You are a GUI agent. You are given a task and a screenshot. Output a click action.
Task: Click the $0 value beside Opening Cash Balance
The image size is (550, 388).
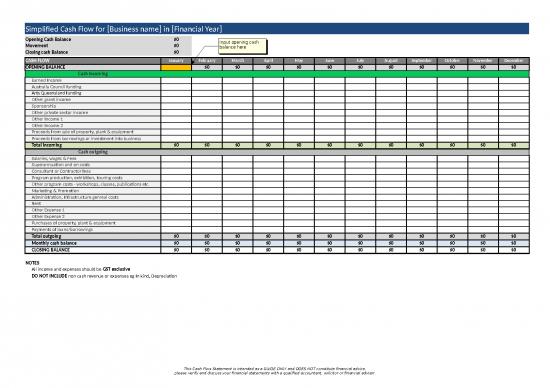176,39
